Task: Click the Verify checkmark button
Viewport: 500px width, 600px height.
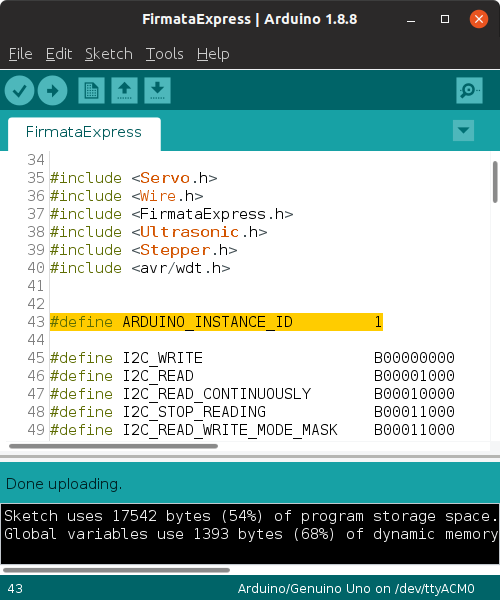Action: click(x=20, y=91)
